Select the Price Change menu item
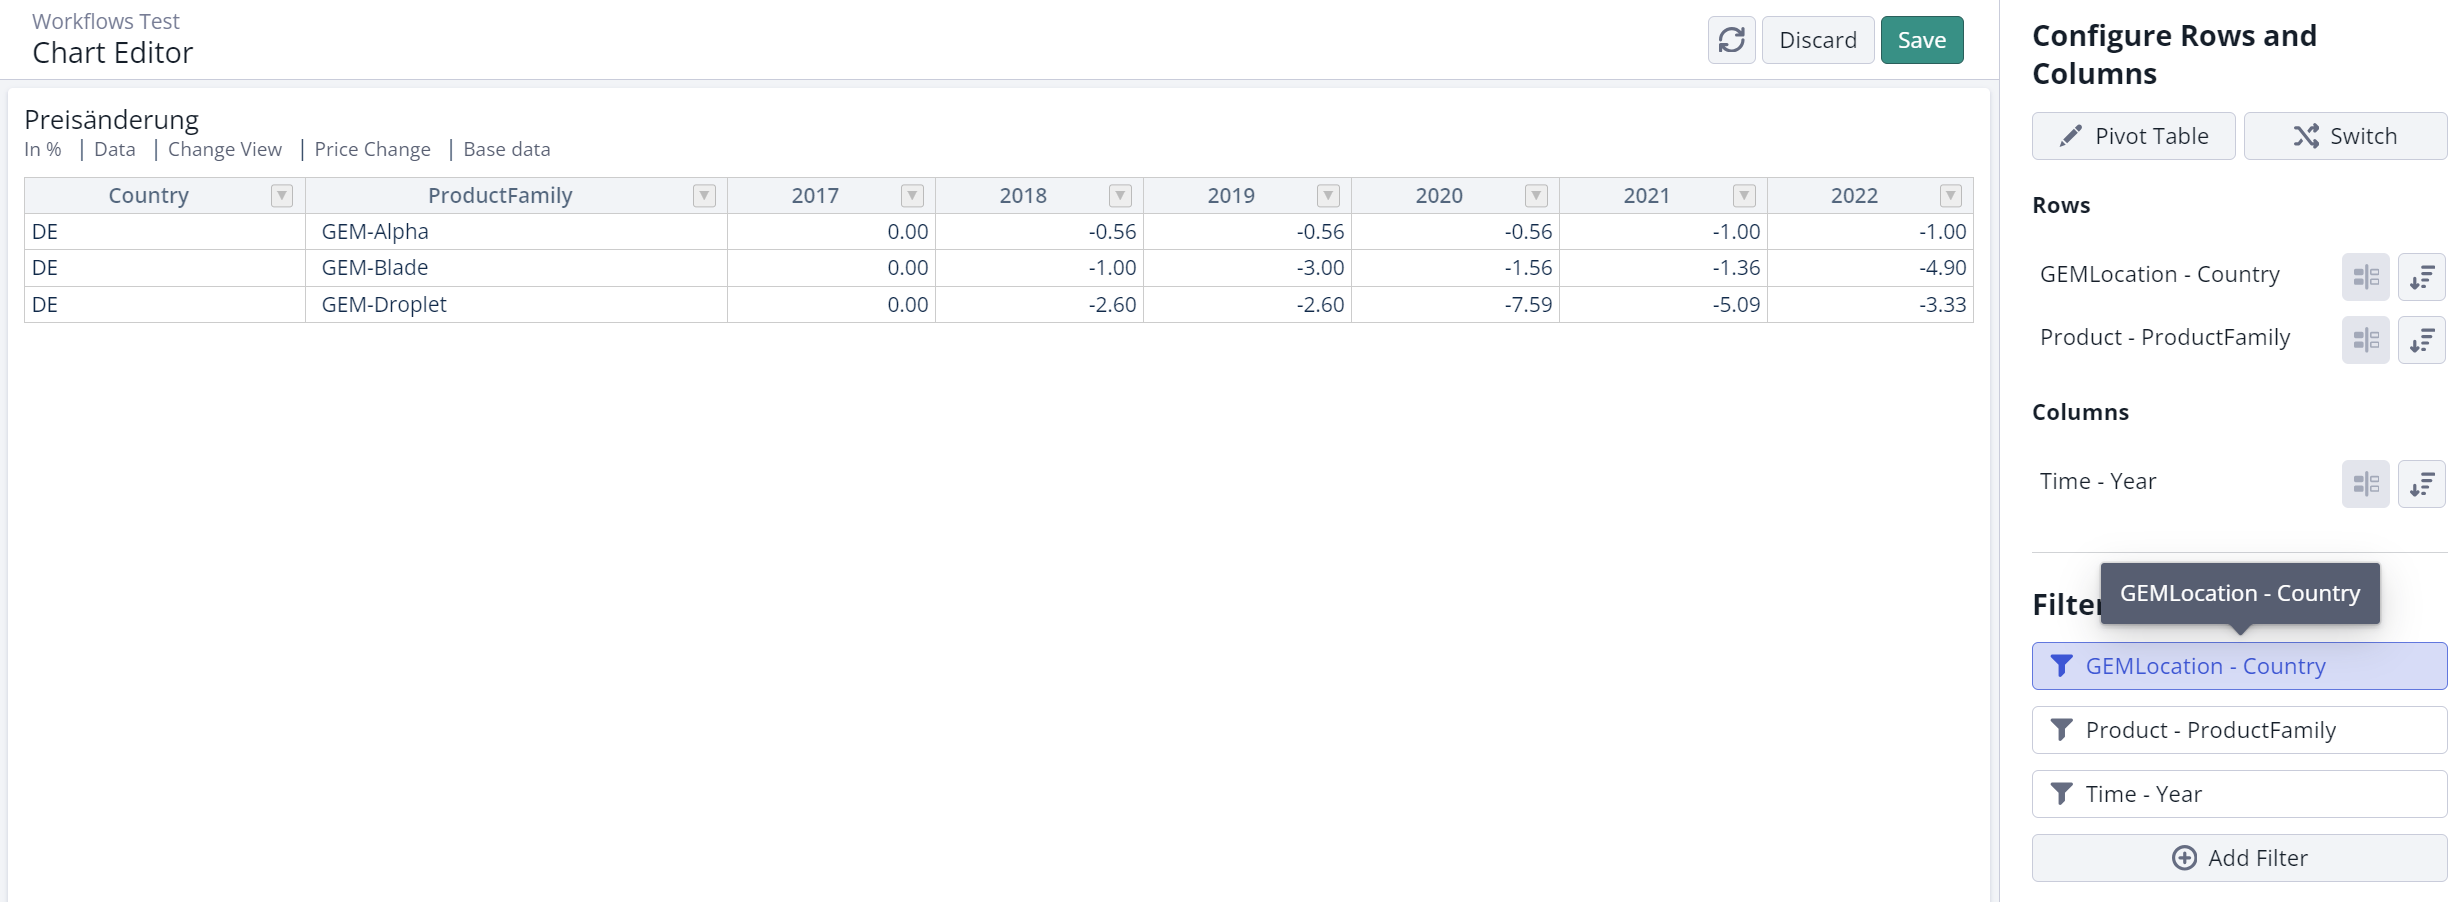The image size is (2458, 902). [x=372, y=149]
